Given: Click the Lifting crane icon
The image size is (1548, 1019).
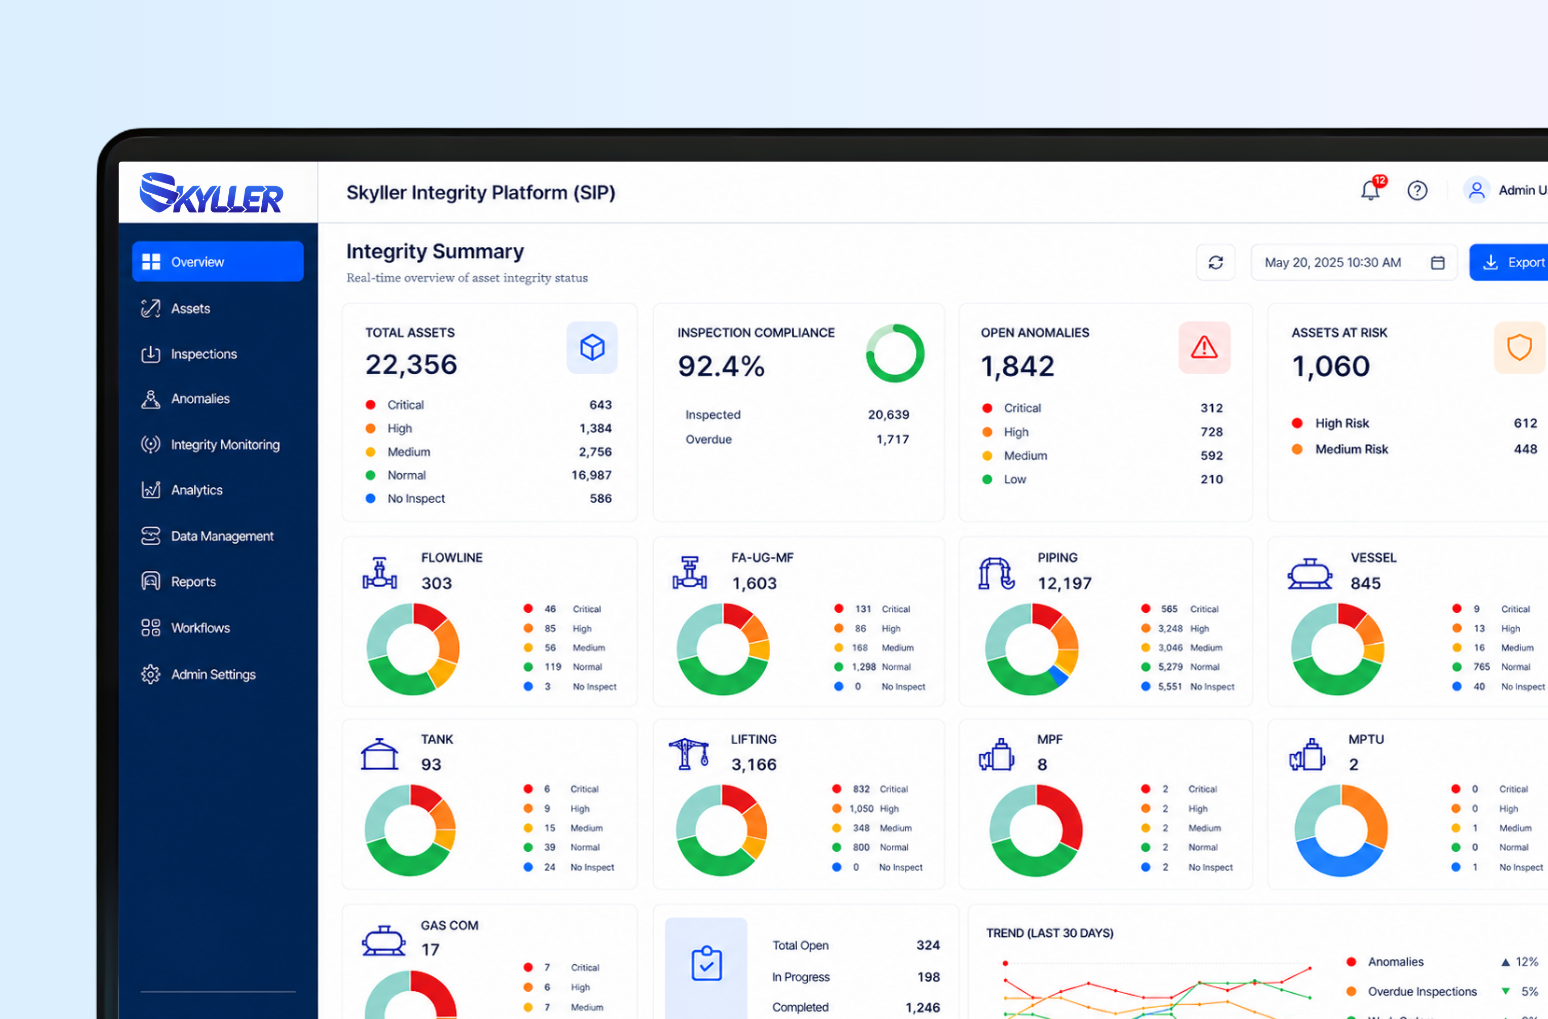Looking at the screenshot, I should tap(689, 754).
